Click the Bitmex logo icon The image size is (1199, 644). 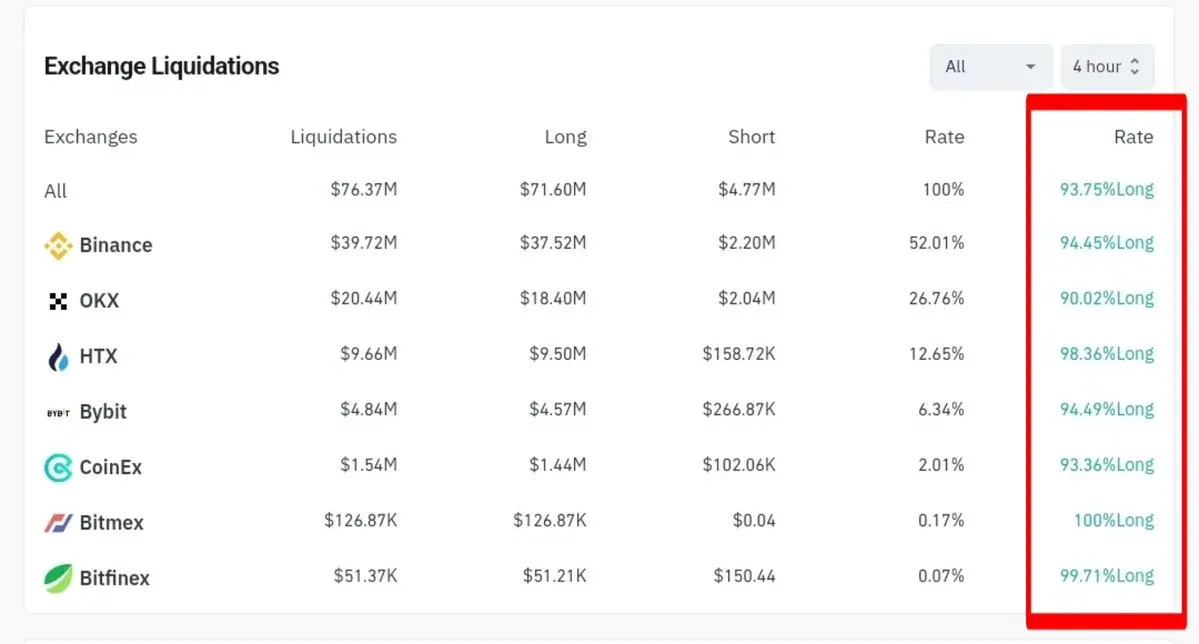click(58, 523)
